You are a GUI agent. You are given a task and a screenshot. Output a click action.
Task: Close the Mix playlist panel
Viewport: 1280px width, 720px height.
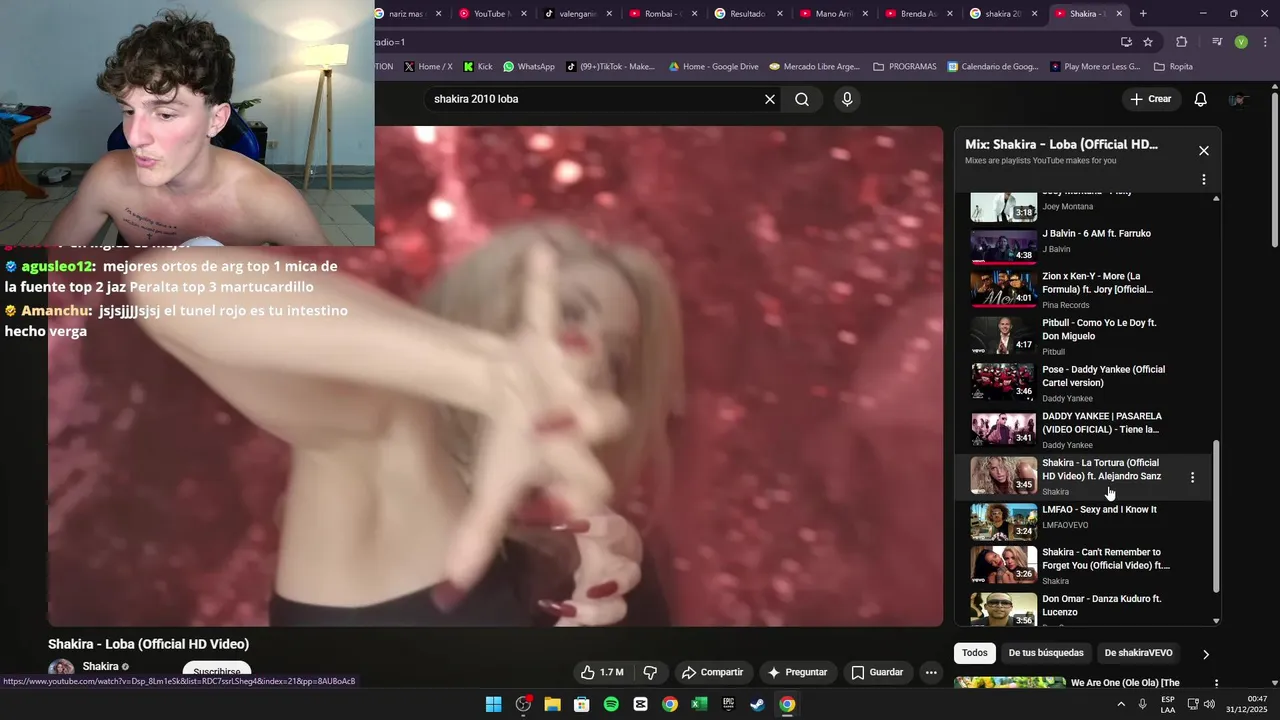1204,151
